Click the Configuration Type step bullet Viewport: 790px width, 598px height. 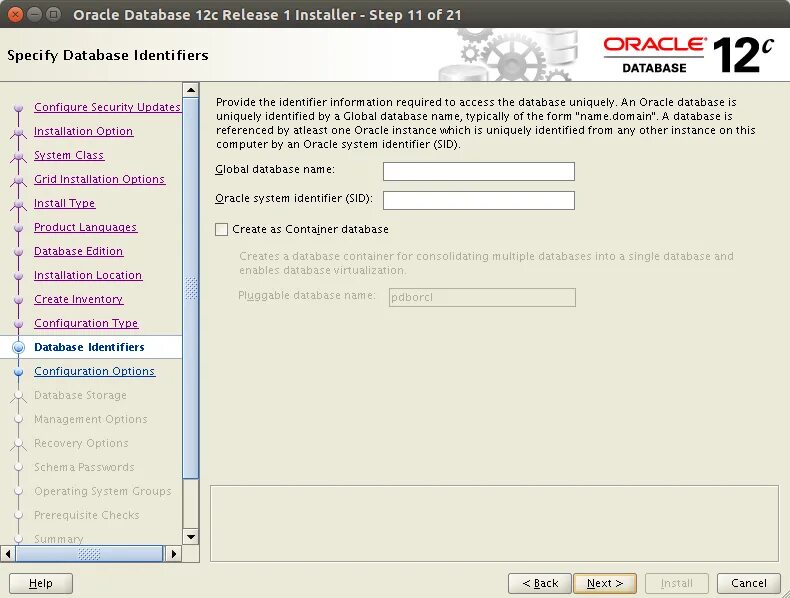click(19, 324)
